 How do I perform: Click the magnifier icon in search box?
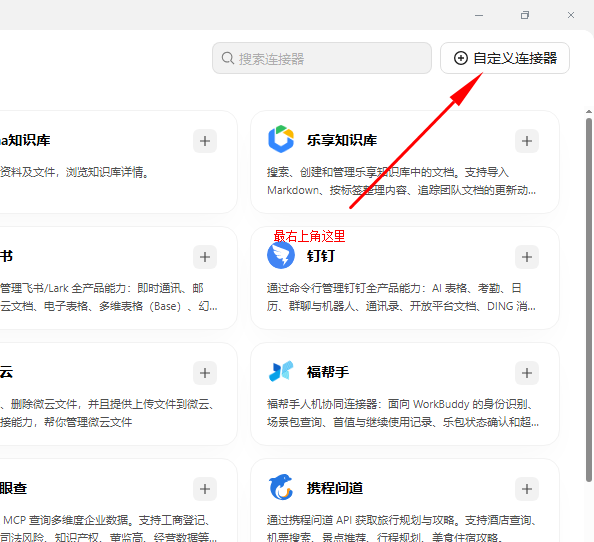coord(228,58)
